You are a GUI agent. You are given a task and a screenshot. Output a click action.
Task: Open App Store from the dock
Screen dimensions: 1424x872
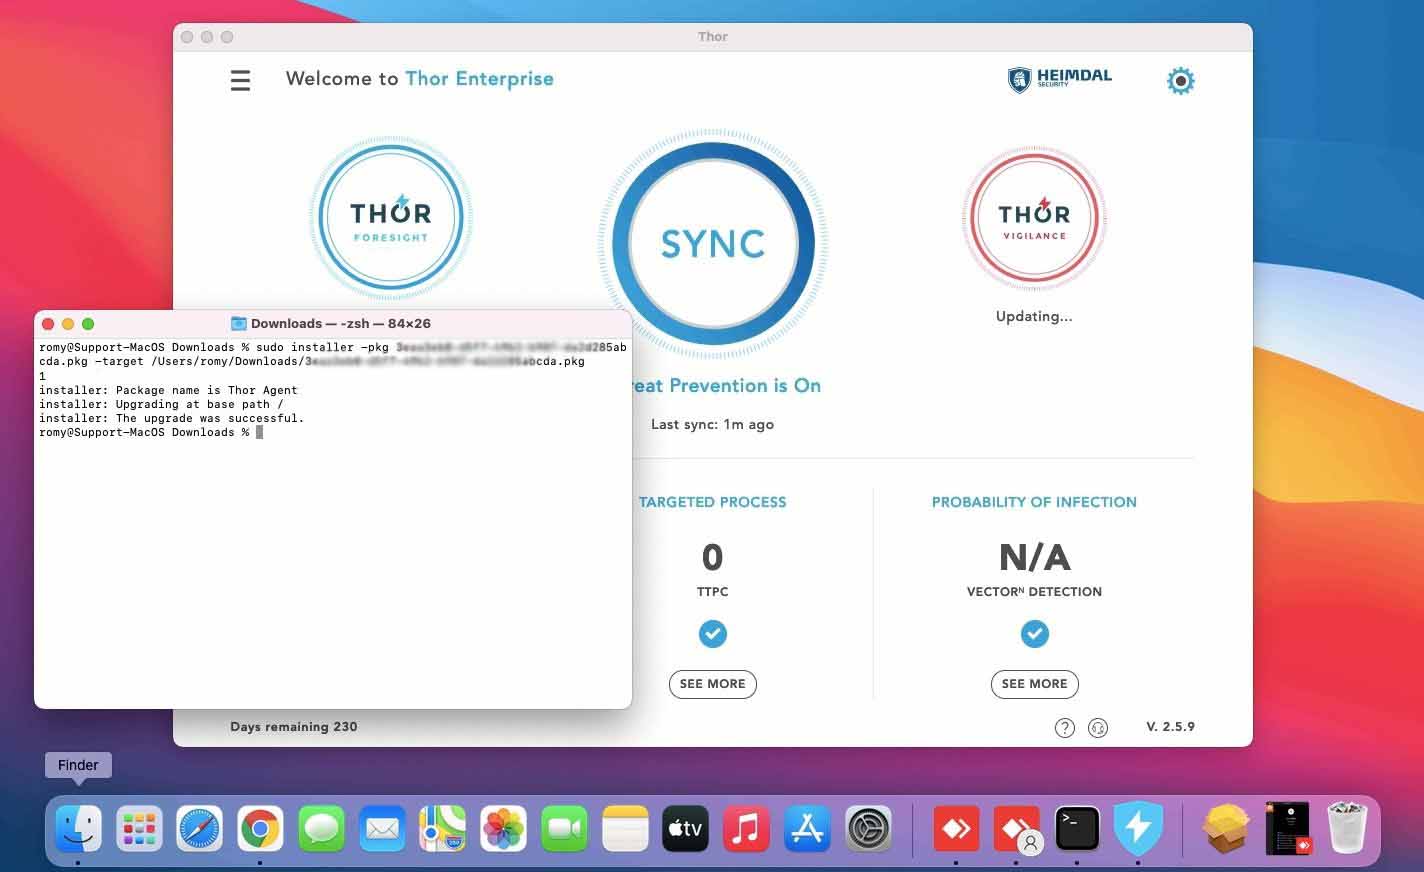[x=807, y=829]
